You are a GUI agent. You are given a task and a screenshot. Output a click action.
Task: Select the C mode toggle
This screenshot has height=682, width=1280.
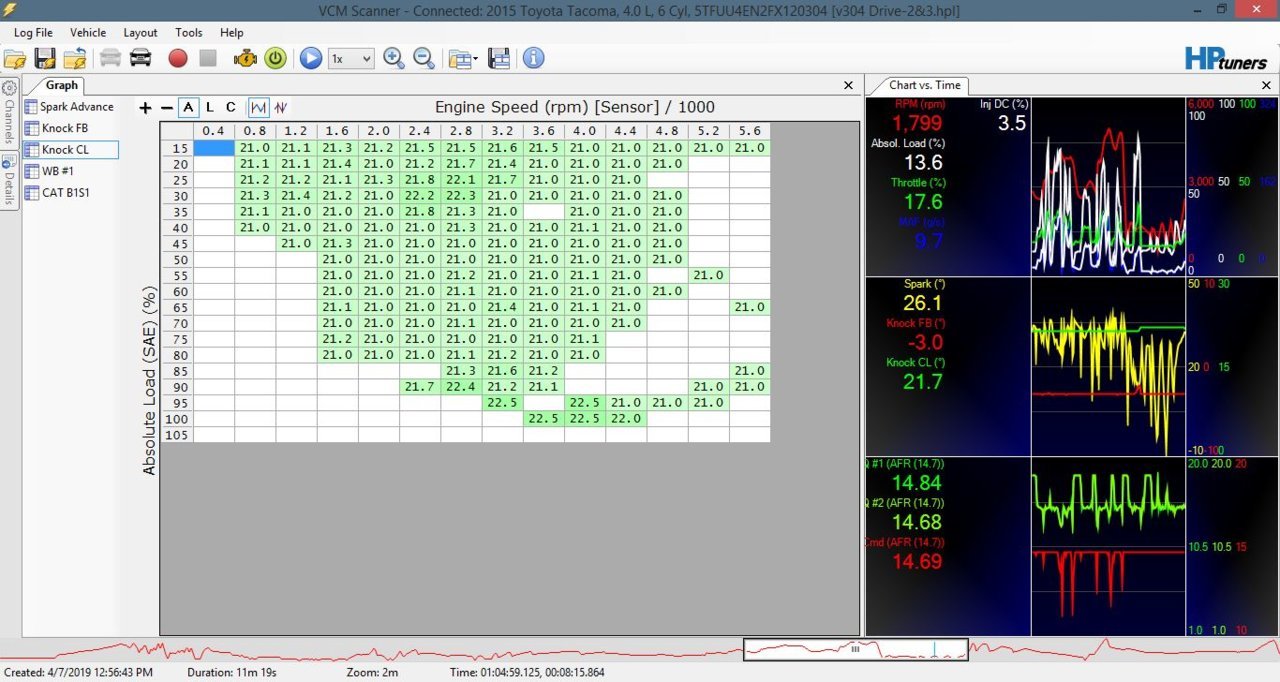coord(231,107)
